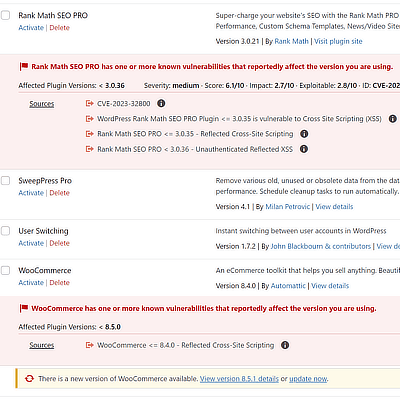Select the SweepPress Pro plugin checkbox
The height and width of the screenshot is (400, 400).
click(x=5, y=181)
